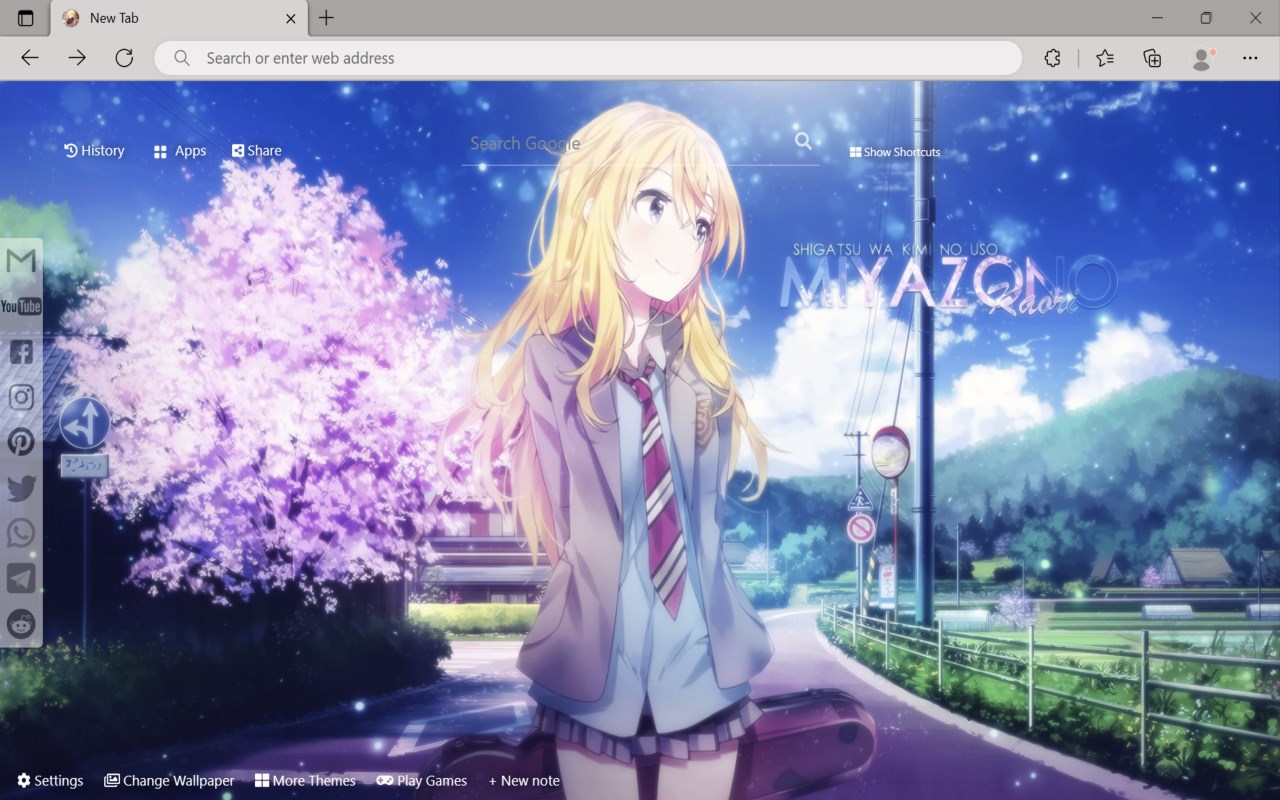1280x800 pixels.
Task: Minimize the browser window
Action: tap(1157, 18)
